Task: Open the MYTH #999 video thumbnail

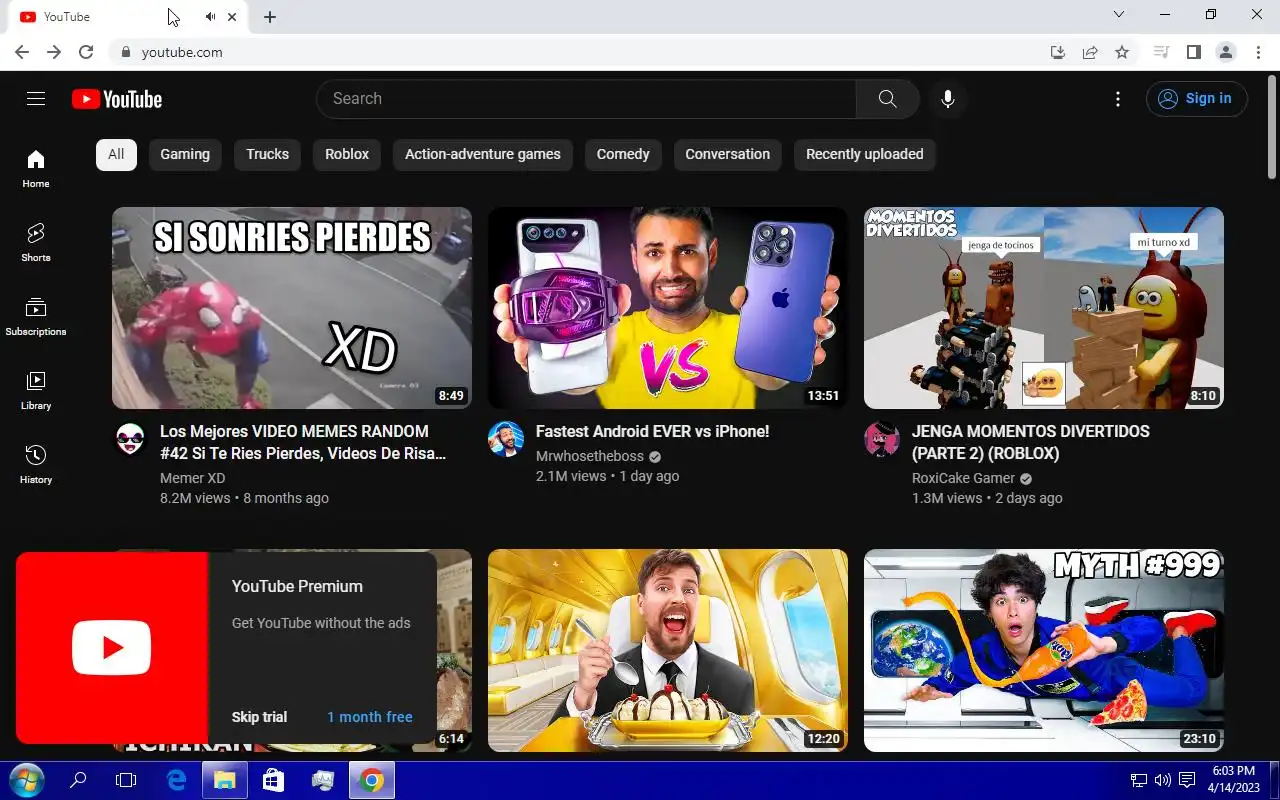Action: click(1044, 650)
